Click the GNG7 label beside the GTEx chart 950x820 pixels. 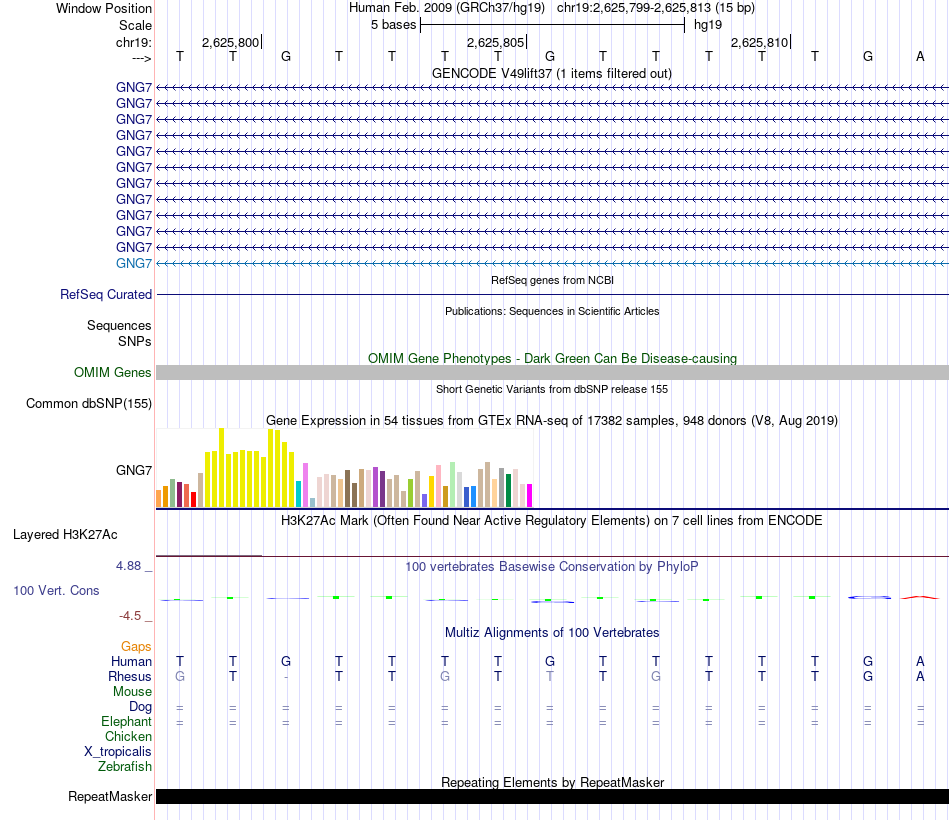click(x=134, y=470)
